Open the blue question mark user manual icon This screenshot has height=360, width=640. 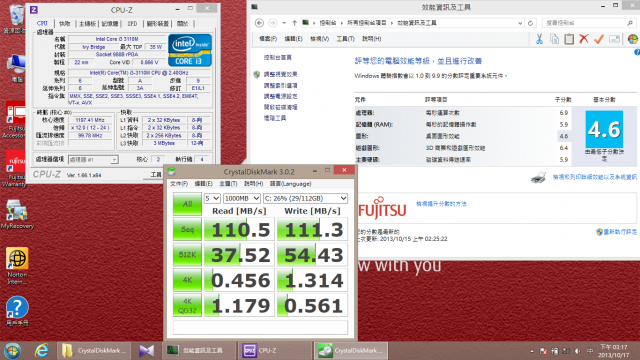point(17,311)
